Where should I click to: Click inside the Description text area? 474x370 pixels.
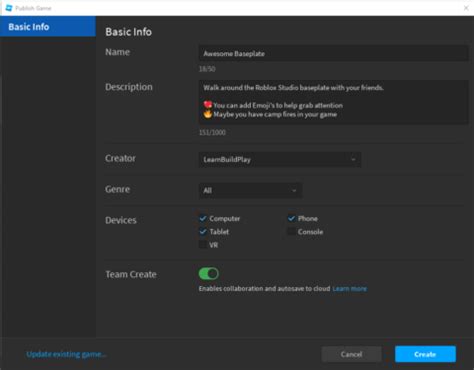coord(333,102)
